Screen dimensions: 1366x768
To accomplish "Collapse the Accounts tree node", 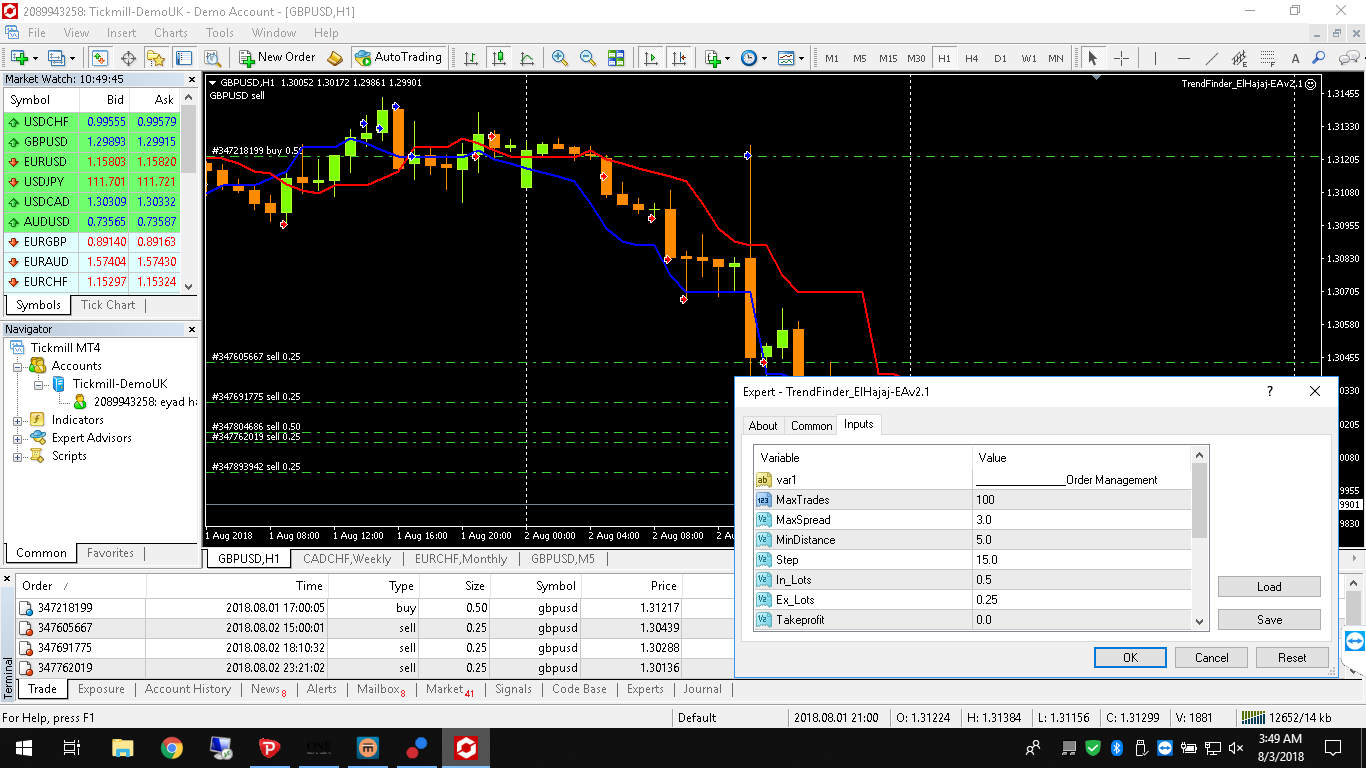I will (x=18, y=366).
